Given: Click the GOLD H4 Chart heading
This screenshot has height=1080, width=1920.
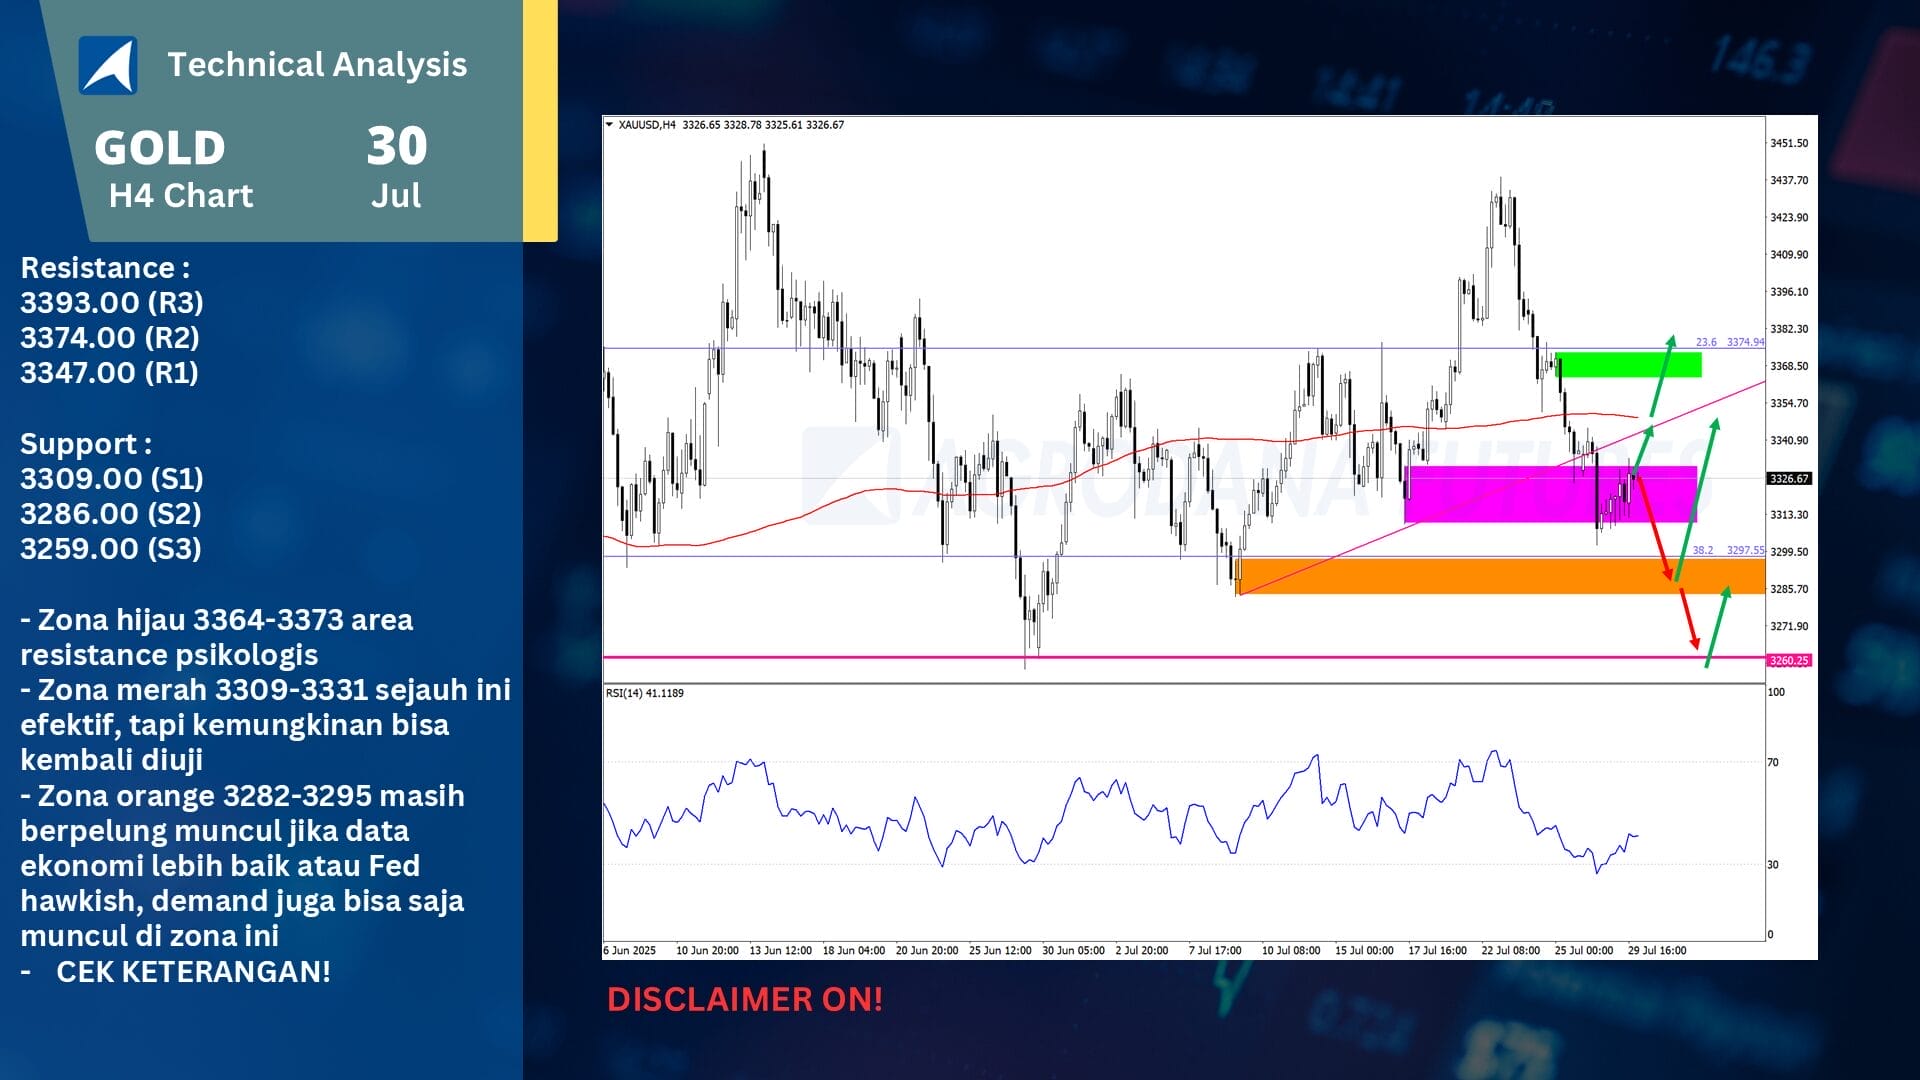Looking at the screenshot, I should click(x=173, y=168).
